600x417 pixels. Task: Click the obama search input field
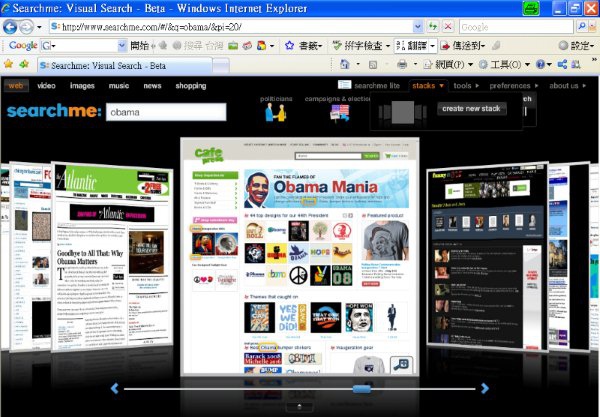(x=166, y=112)
